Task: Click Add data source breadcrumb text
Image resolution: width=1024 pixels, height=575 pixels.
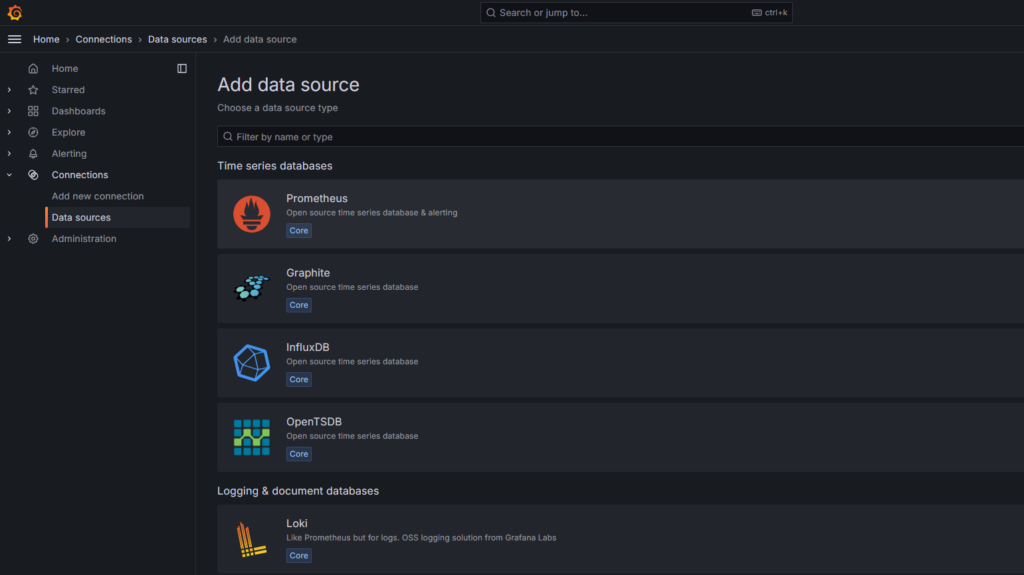Action: coord(260,39)
